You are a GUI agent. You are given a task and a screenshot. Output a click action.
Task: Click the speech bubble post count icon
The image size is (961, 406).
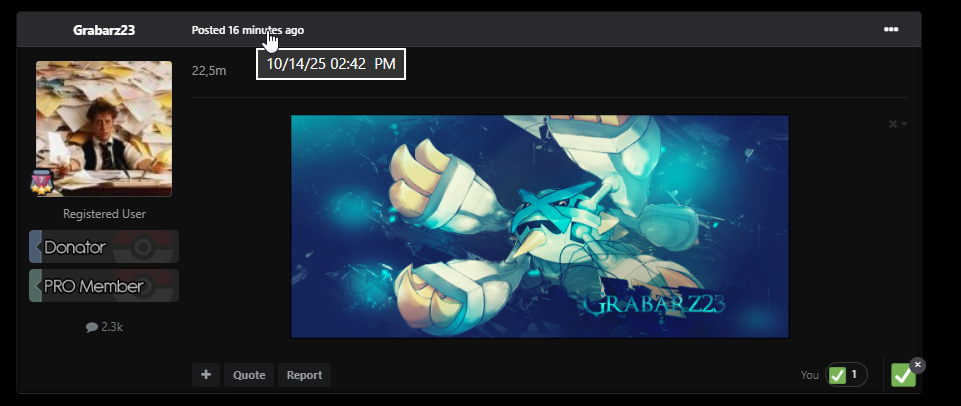click(92, 327)
